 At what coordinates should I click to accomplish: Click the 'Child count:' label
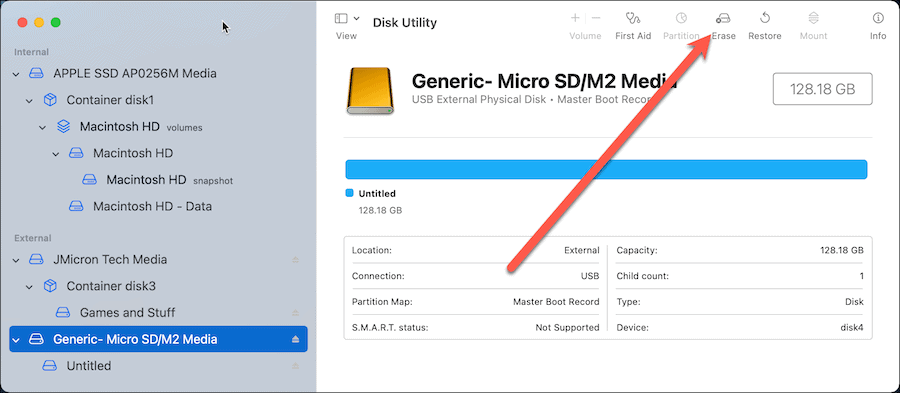click(642, 276)
